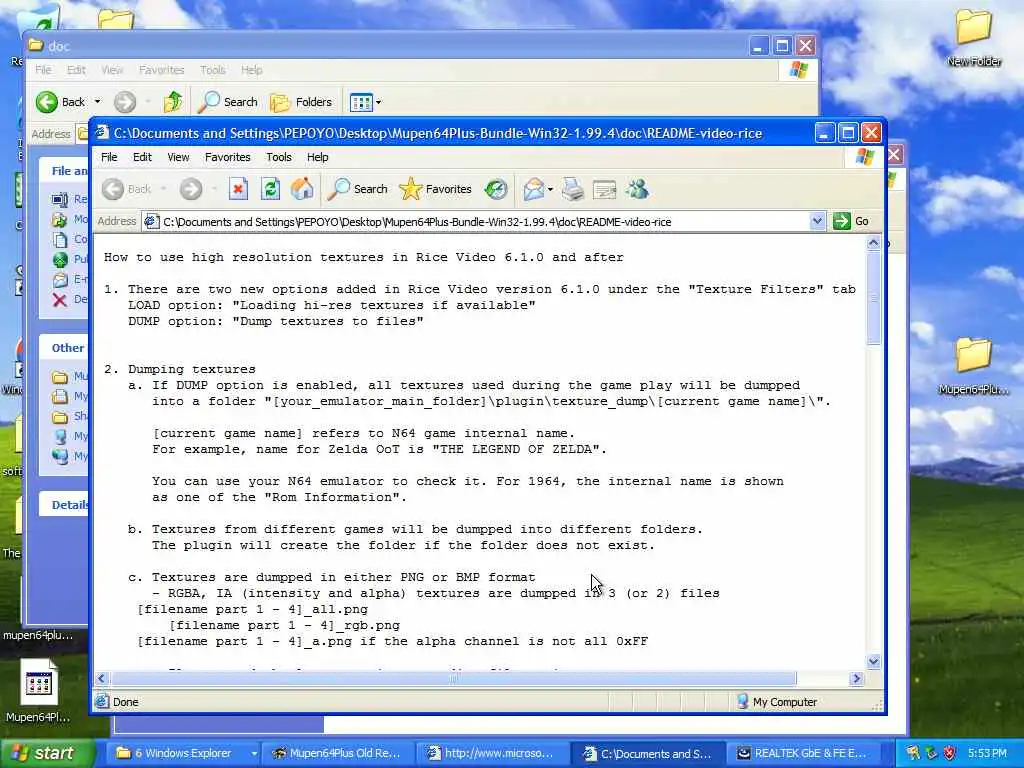1024x768 pixels.
Task: Click the History icon in README window
Action: 496,189
